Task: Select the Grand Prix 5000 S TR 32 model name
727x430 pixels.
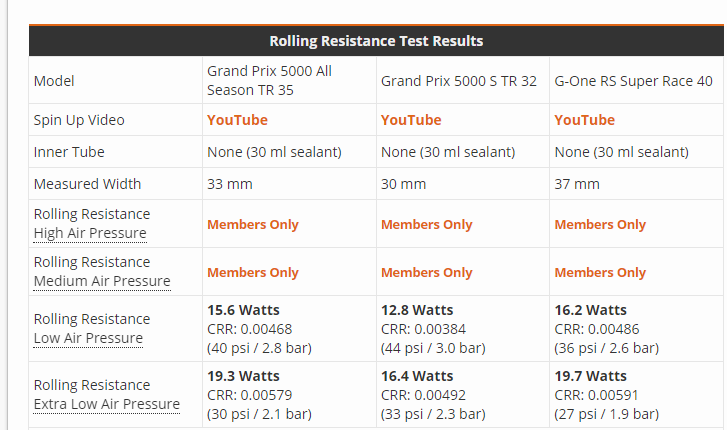Action: click(459, 81)
